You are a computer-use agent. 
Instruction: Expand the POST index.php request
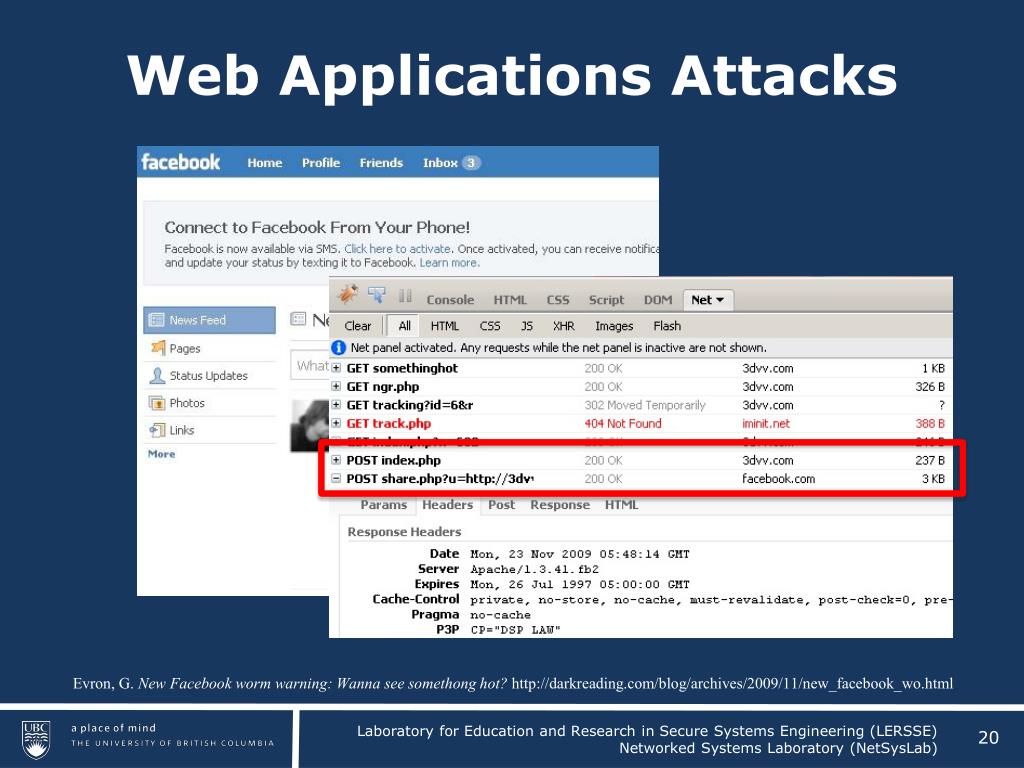click(x=336, y=460)
